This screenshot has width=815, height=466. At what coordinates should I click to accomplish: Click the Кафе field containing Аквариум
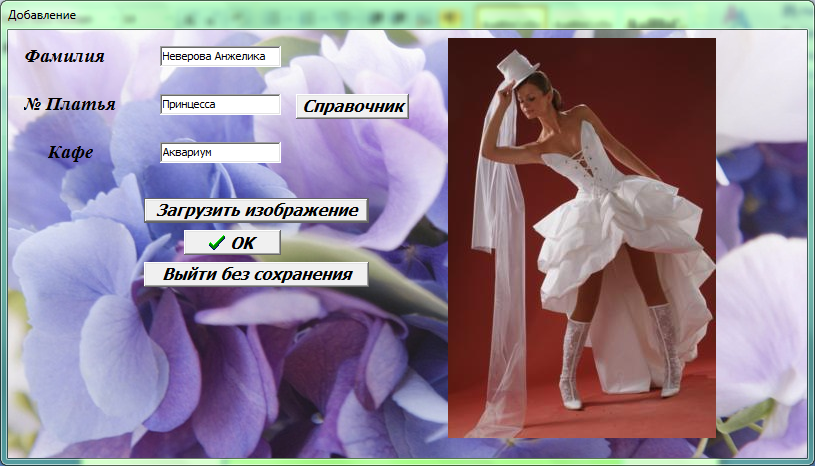(x=220, y=153)
